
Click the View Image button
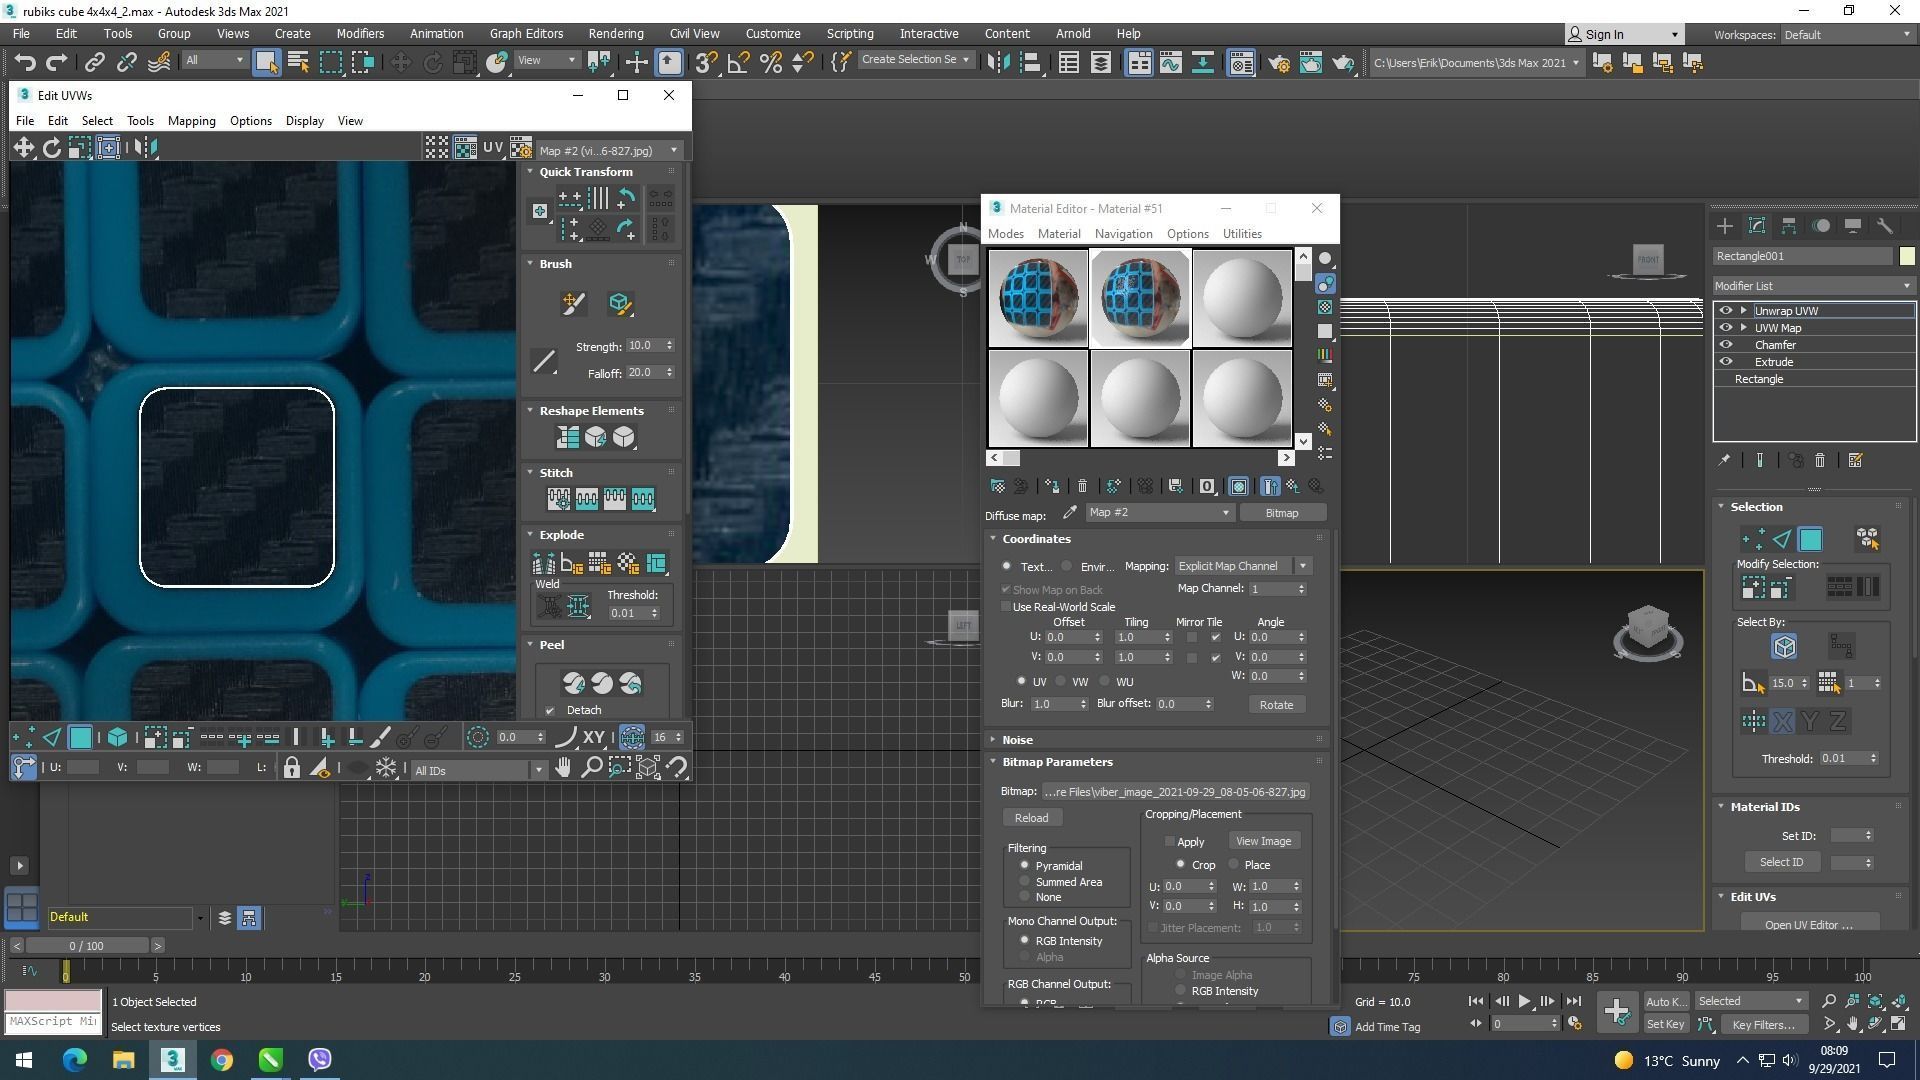[1263, 841]
